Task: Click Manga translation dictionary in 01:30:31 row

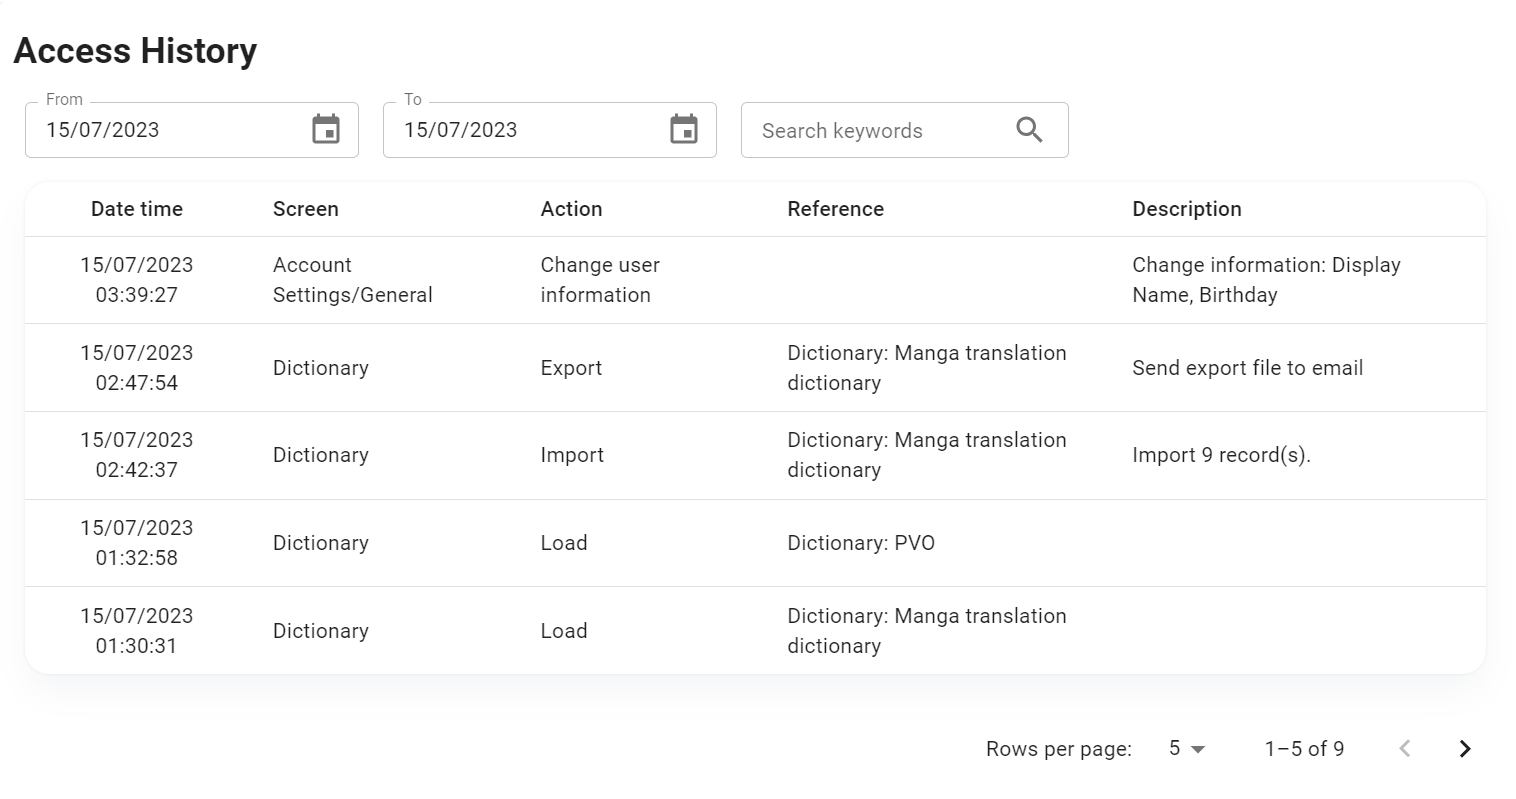Action: pos(927,631)
